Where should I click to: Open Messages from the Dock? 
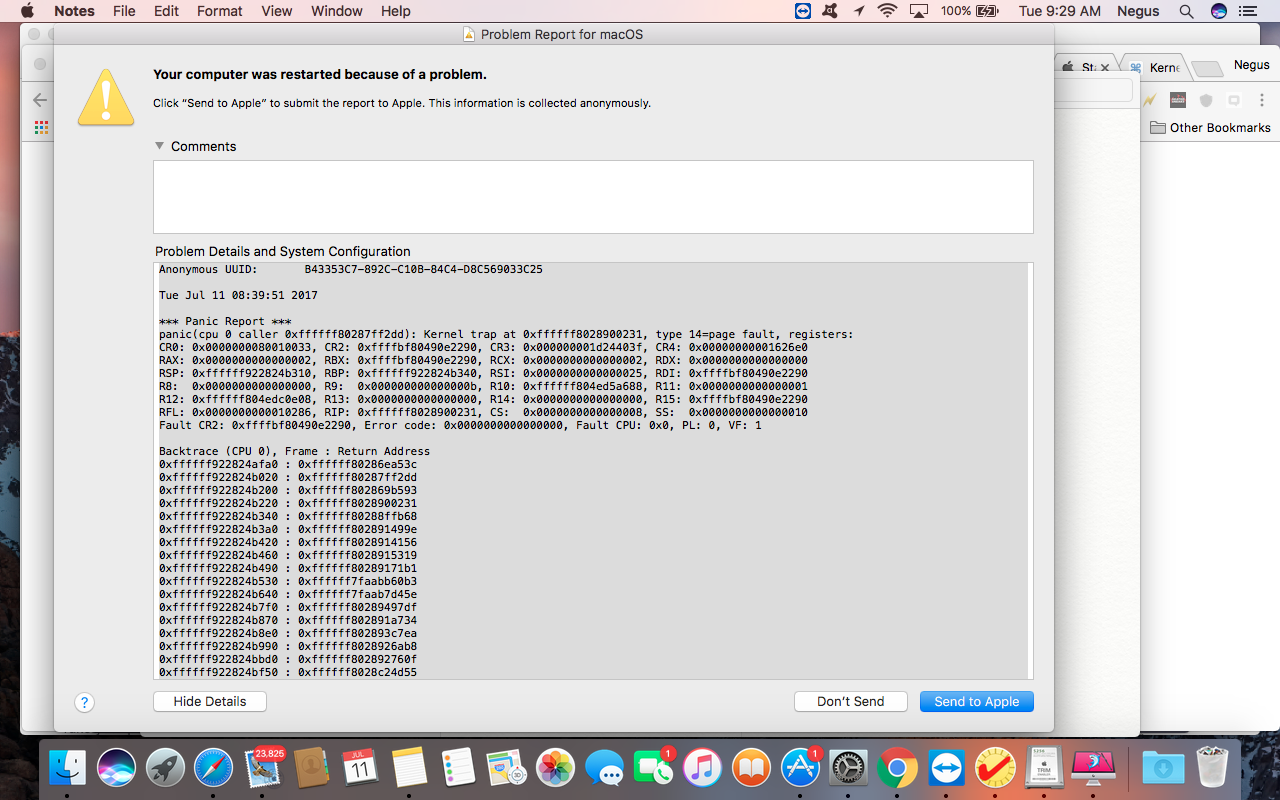tap(604, 768)
